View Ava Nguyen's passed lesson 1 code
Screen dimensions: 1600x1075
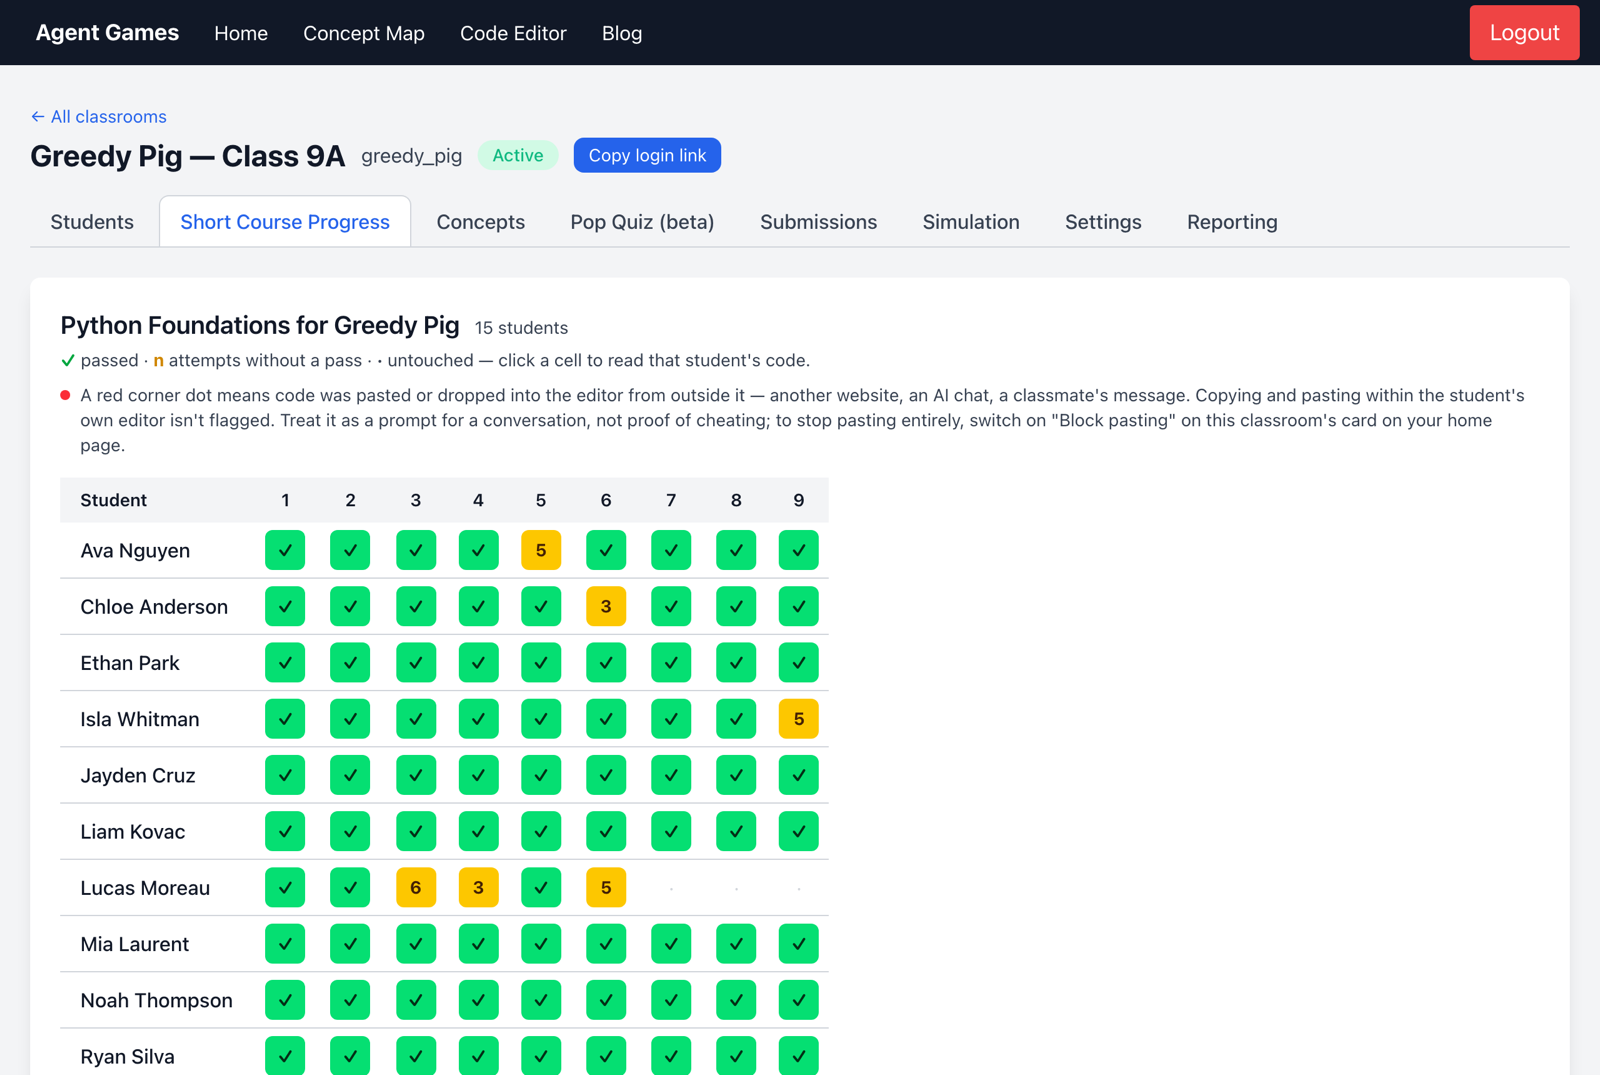click(285, 550)
